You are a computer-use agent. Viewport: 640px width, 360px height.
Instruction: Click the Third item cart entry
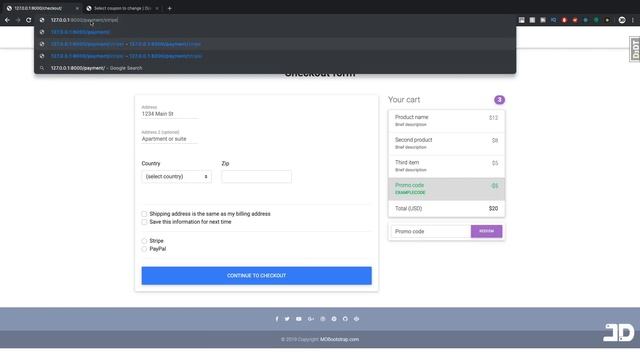click(x=446, y=166)
